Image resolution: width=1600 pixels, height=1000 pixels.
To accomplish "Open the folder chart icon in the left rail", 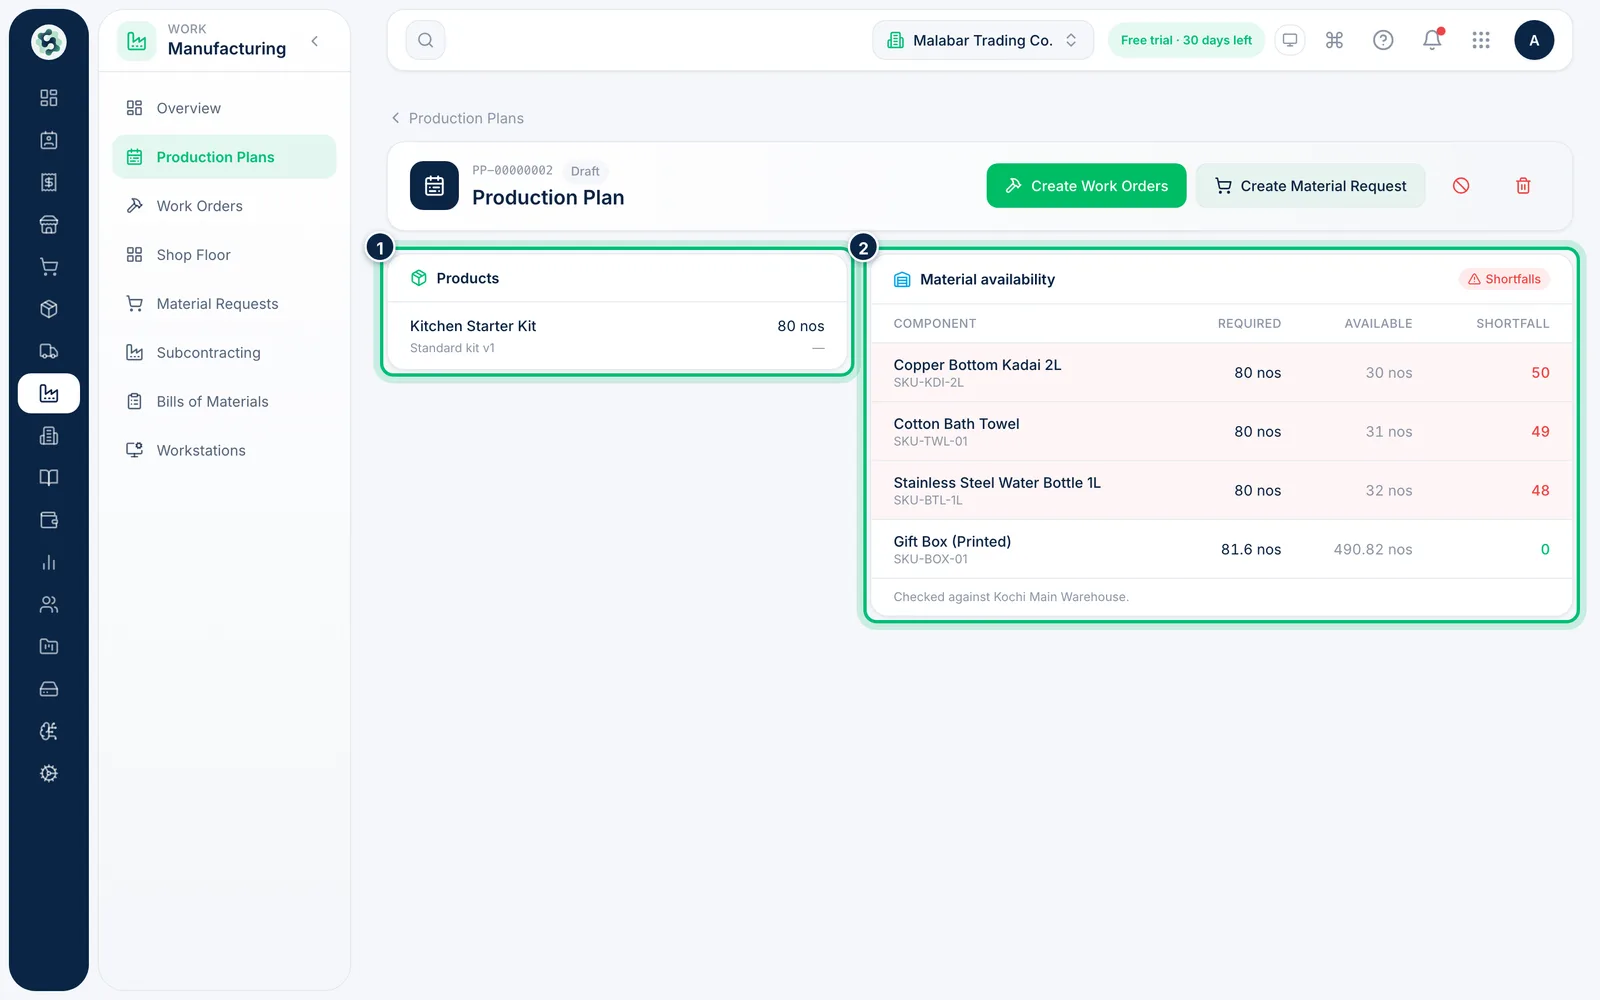I will [48, 647].
